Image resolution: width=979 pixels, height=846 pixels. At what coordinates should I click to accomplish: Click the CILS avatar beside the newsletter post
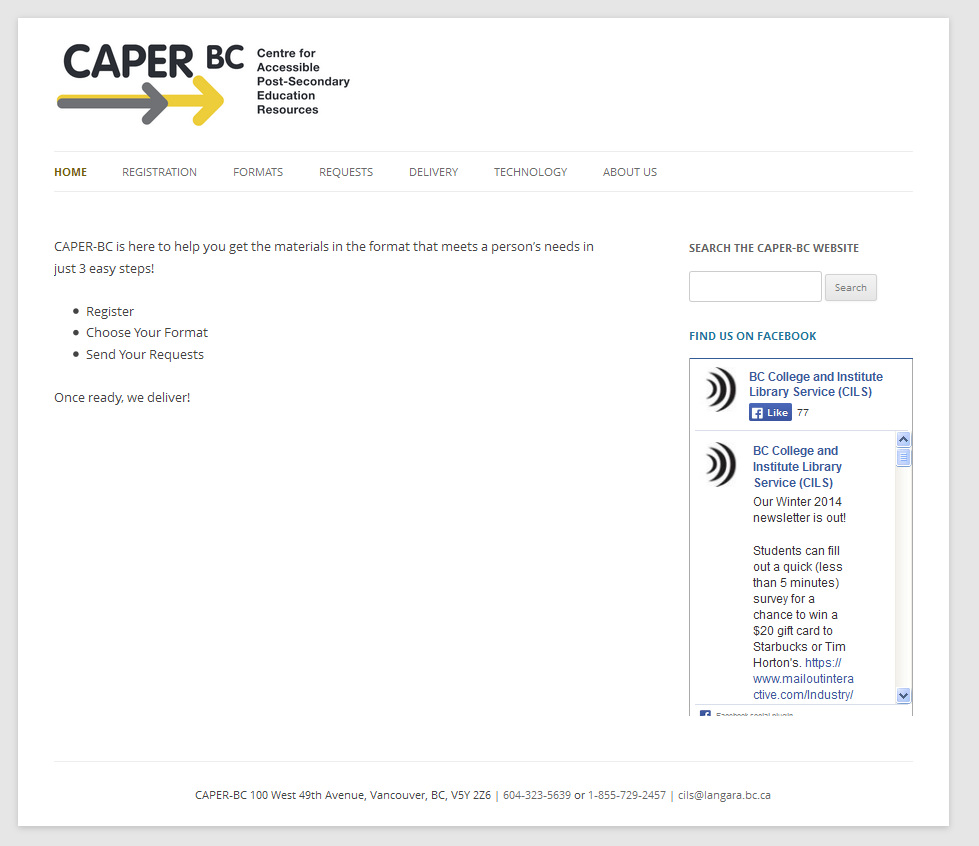[721, 465]
